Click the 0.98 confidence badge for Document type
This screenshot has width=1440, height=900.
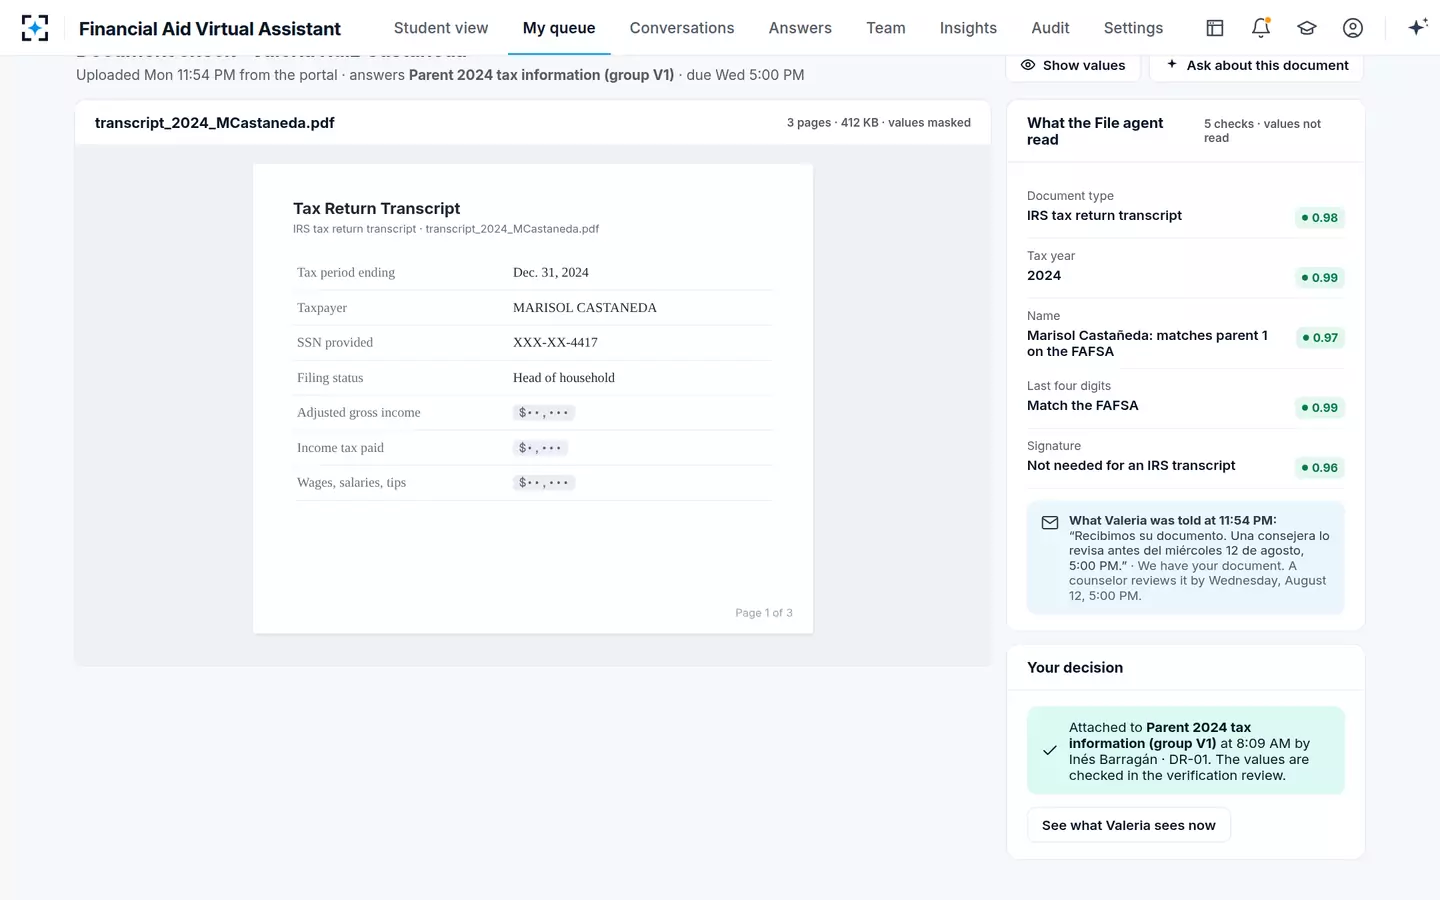pyautogui.click(x=1320, y=218)
